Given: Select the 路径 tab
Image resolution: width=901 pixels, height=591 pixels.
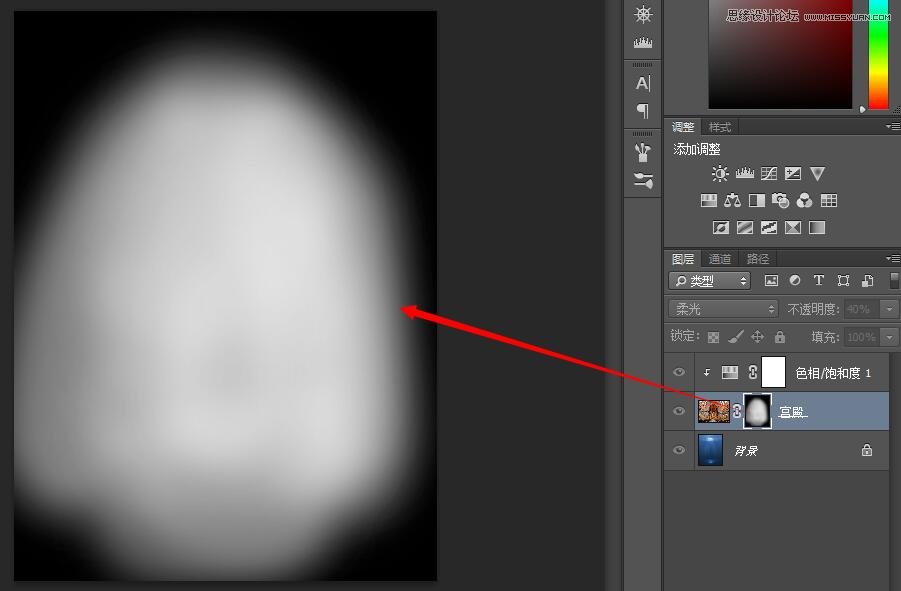Looking at the screenshot, I should tap(758, 259).
